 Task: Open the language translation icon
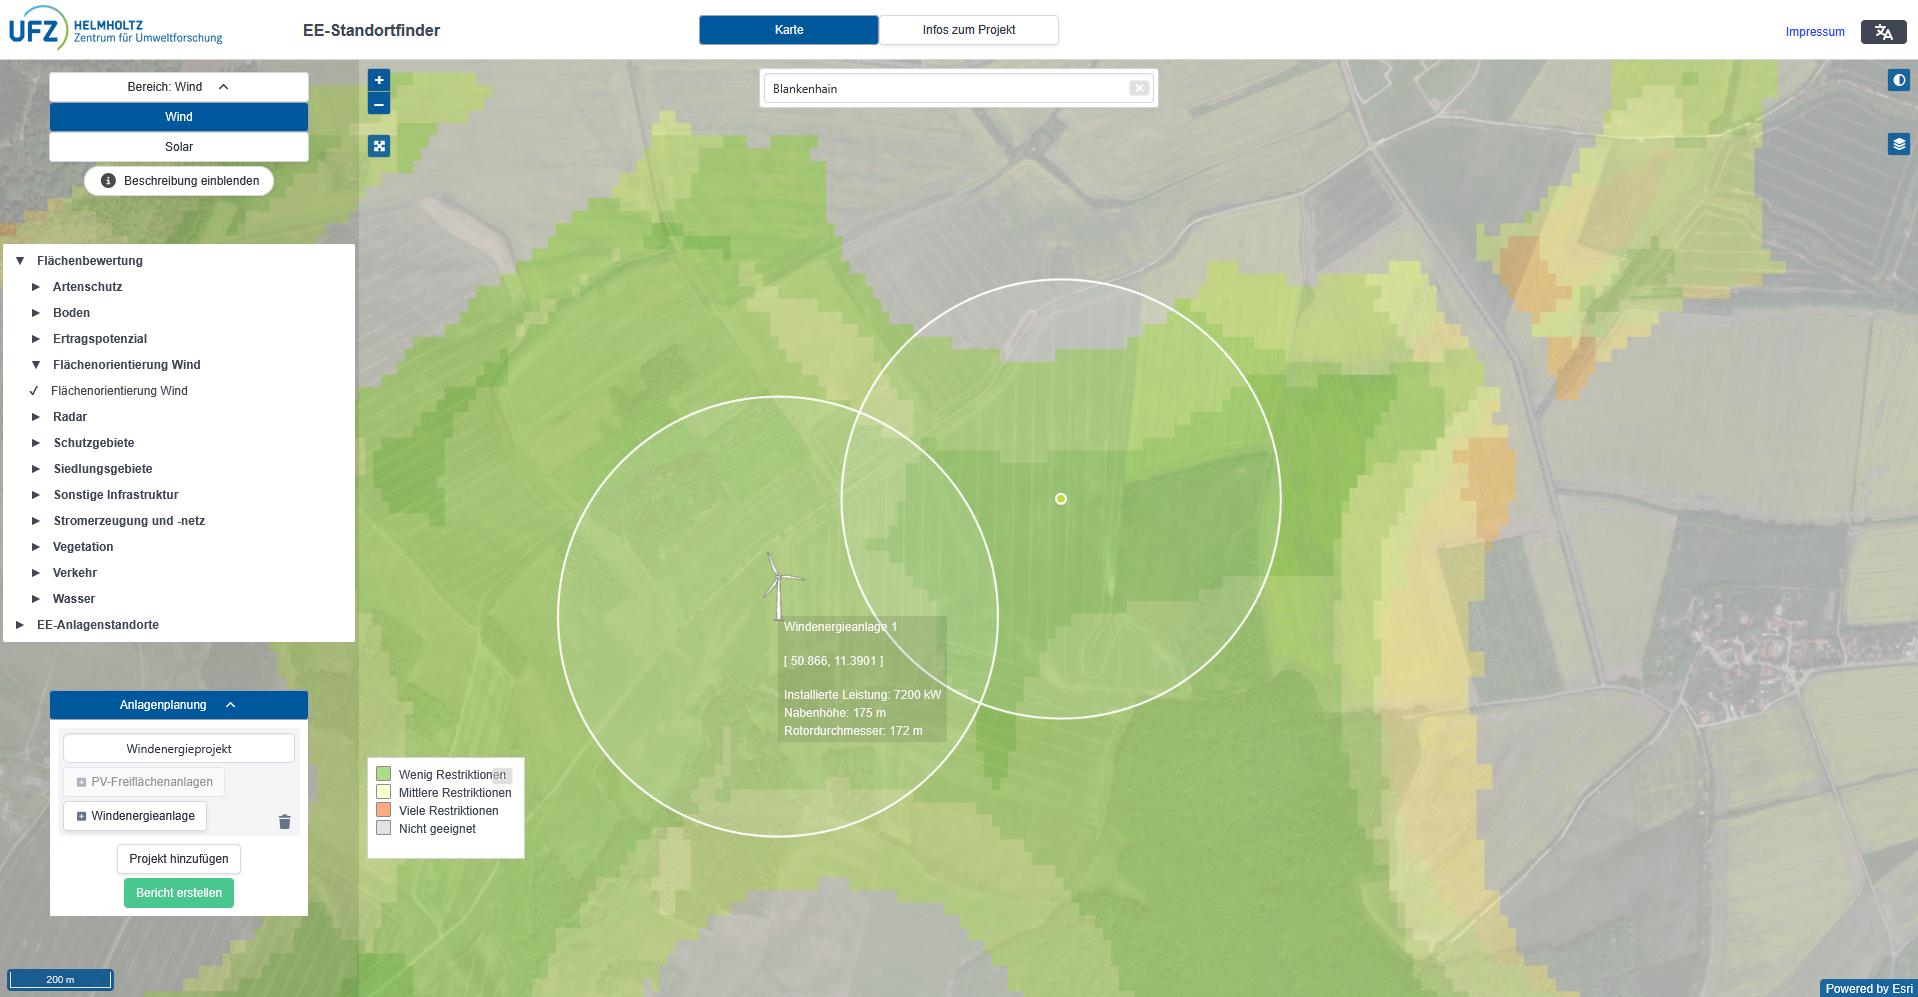point(1883,32)
